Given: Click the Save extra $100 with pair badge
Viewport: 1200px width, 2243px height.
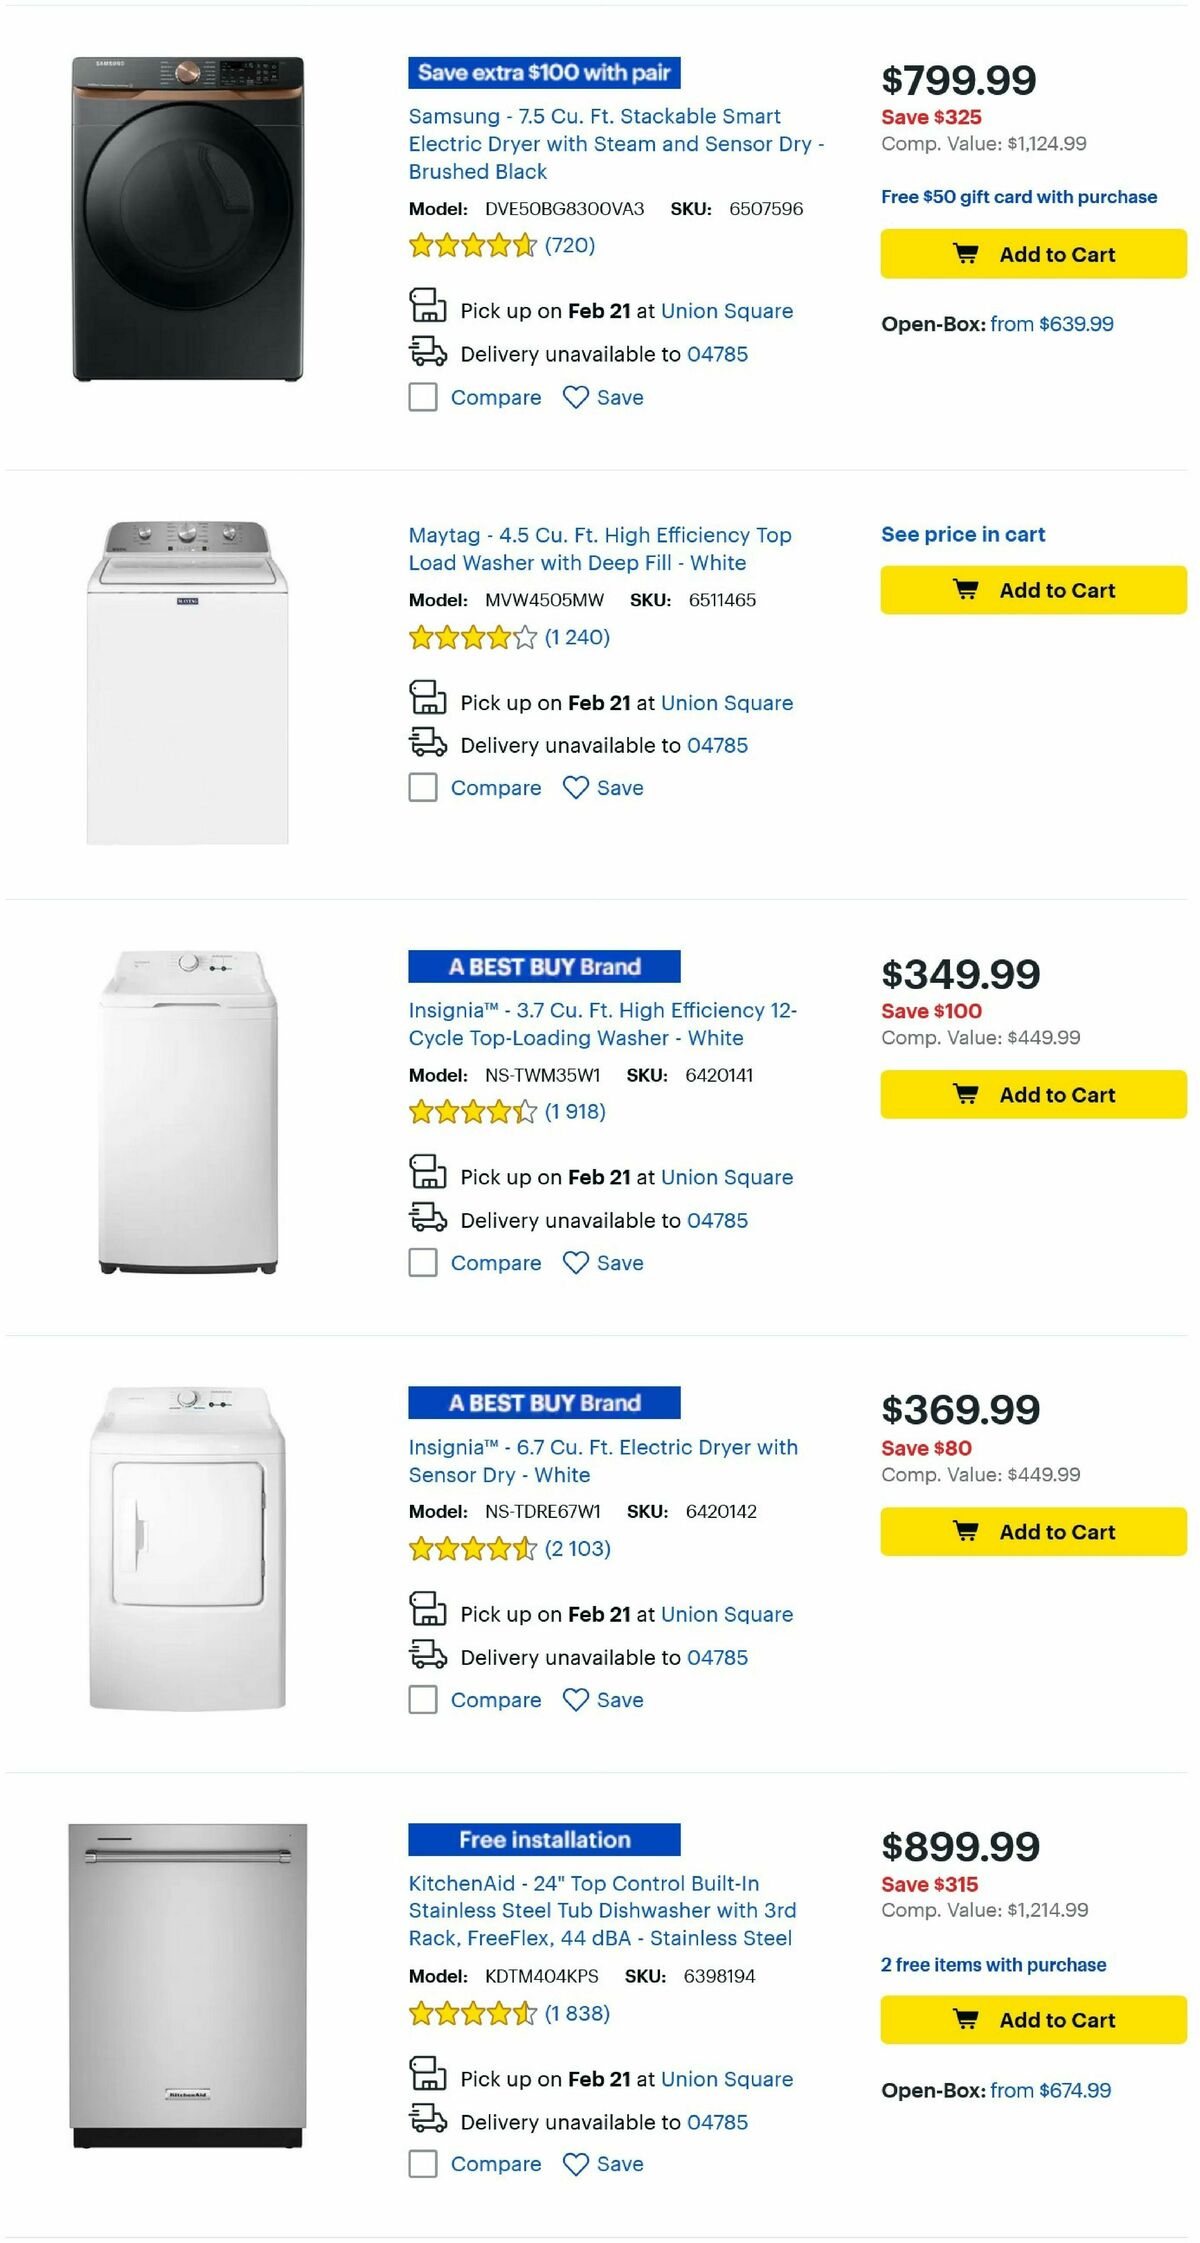Looking at the screenshot, I should click(x=543, y=73).
